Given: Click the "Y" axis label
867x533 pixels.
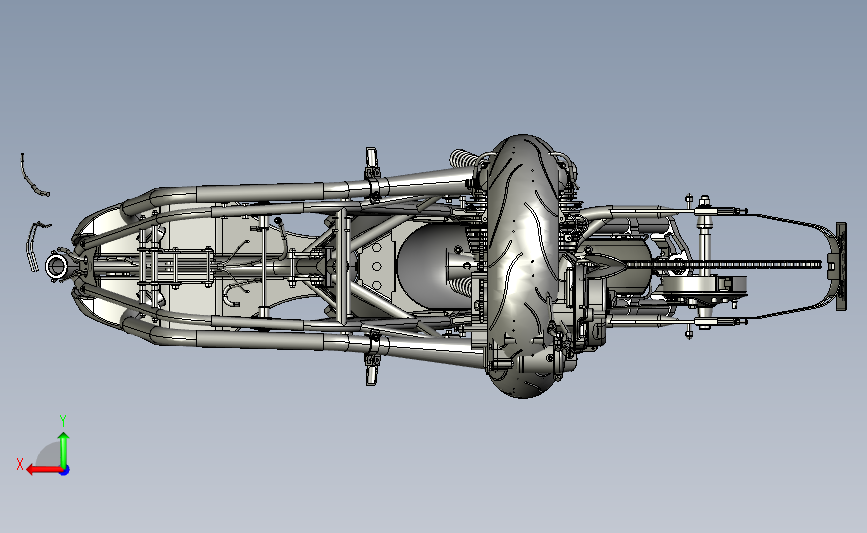Looking at the screenshot, I should click(63, 421).
